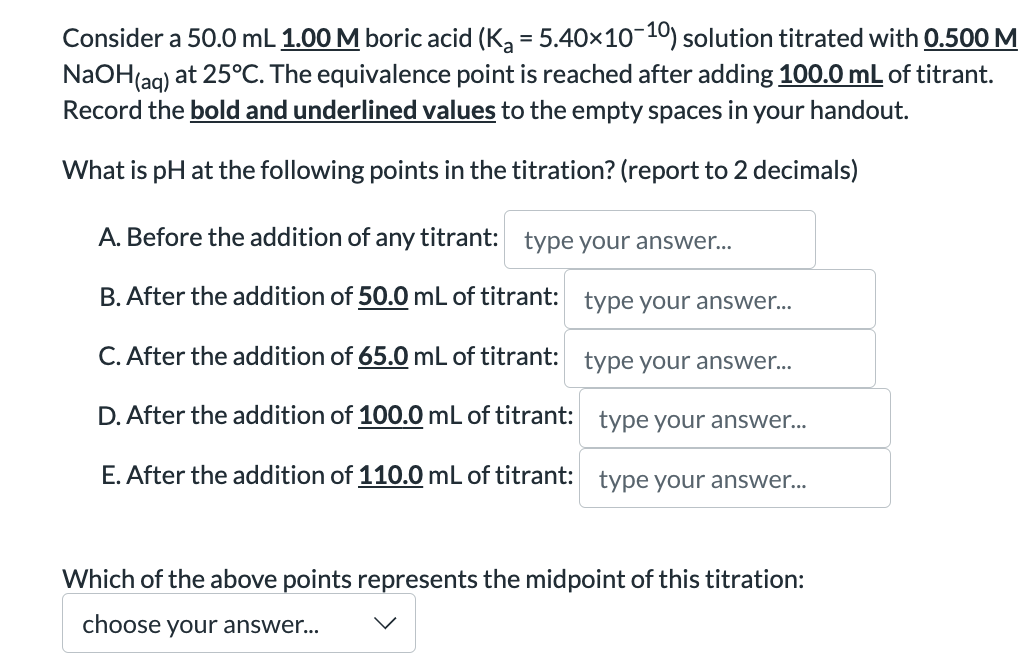Image resolution: width=1033 pixels, height=672 pixels.
Task: Select the underlined '65.0' in point C
Action: pos(383,356)
